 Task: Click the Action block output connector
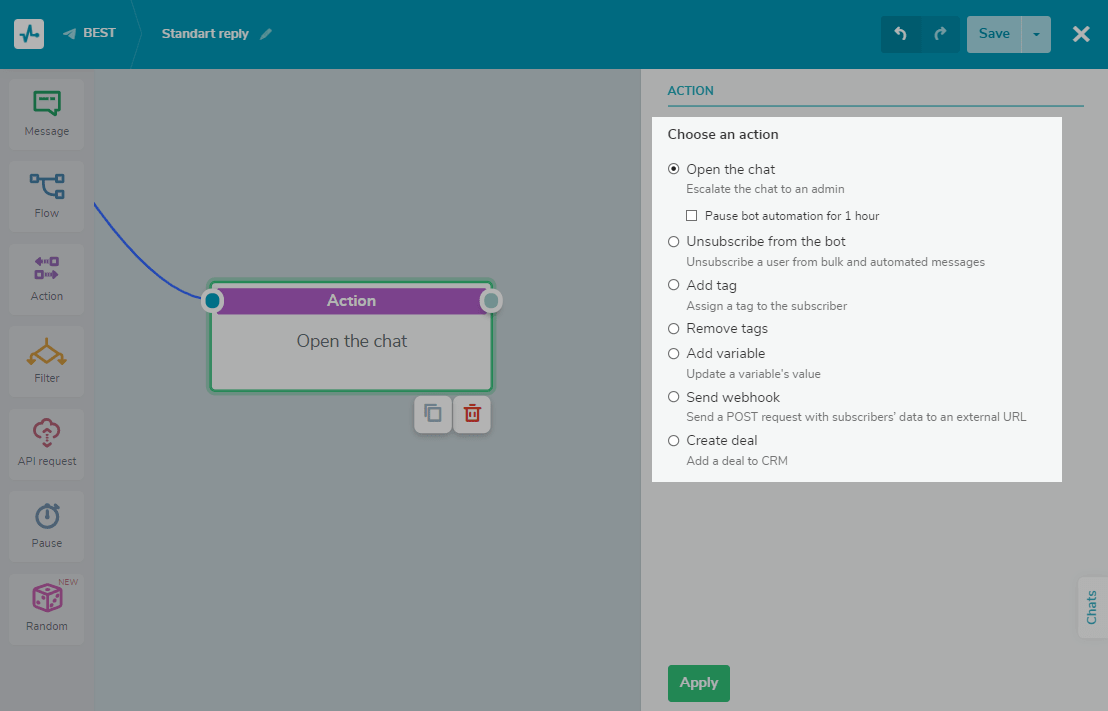490,301
